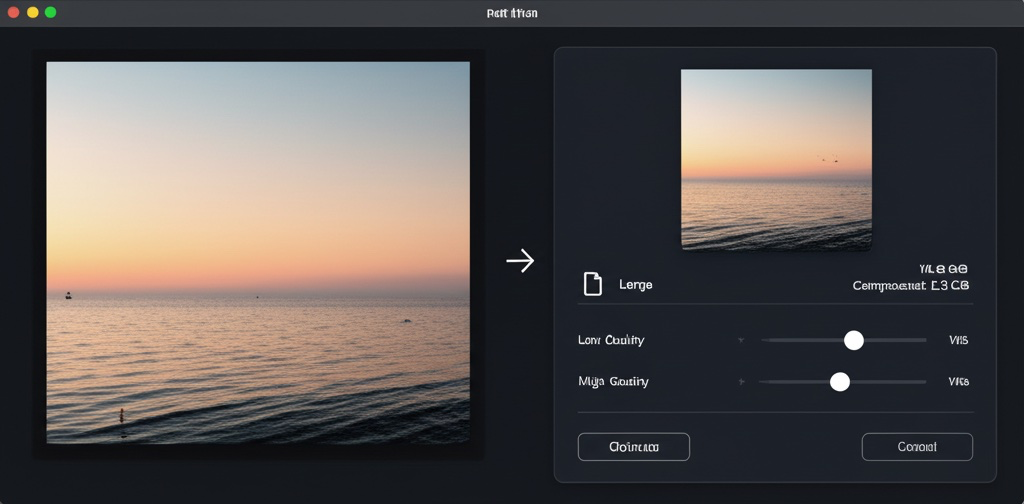Screen dimensions: 1024x504
Task: Click the compressed file size text
Action: 910,286
